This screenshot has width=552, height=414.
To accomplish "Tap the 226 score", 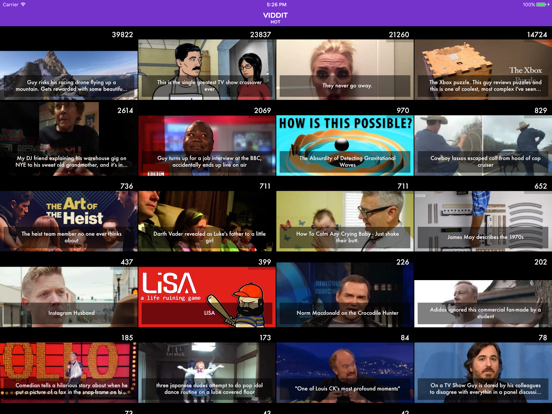I will click(x=403, y=262).
